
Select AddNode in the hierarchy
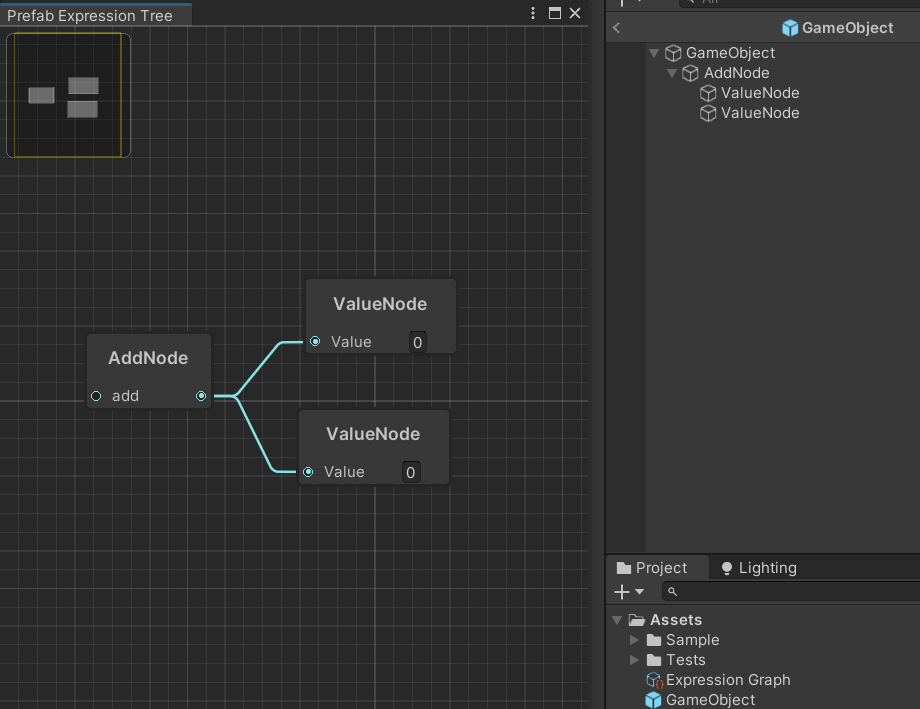736,73
